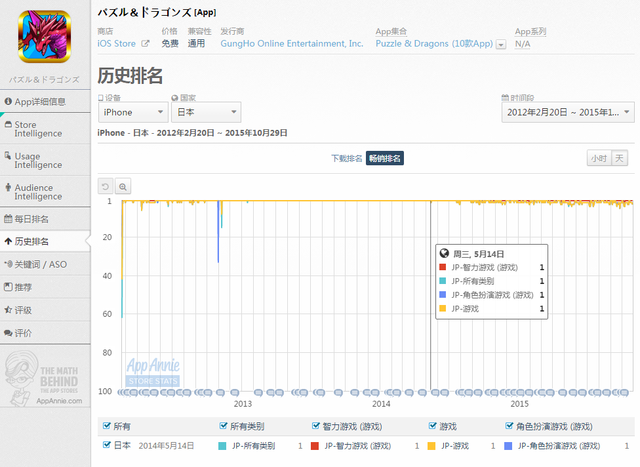Click the App详细信息 info icon
640x467 pixels.
point(8,101)
